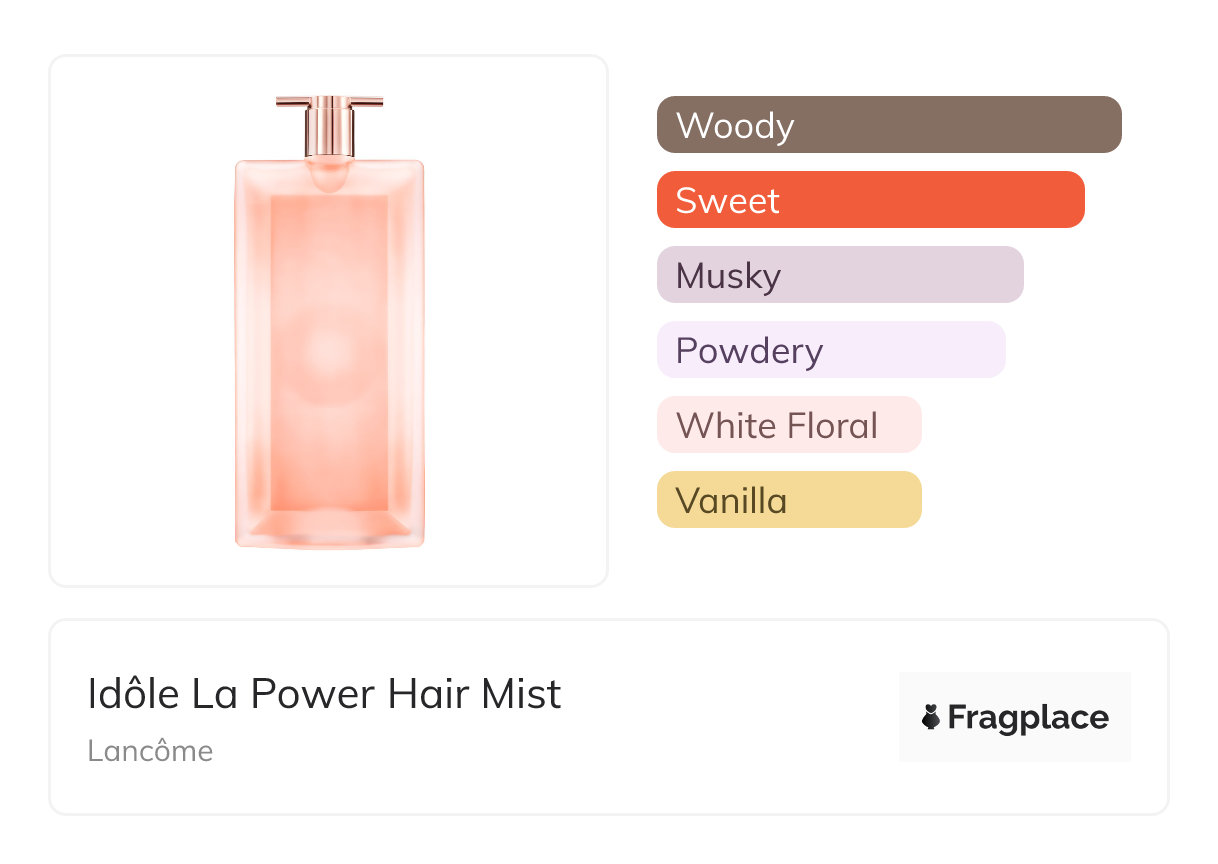Open the Idôle La Power Hair Mist title
Image resolution: width=1218 pixels, height=864 pixels.
[x=324, y=694]
